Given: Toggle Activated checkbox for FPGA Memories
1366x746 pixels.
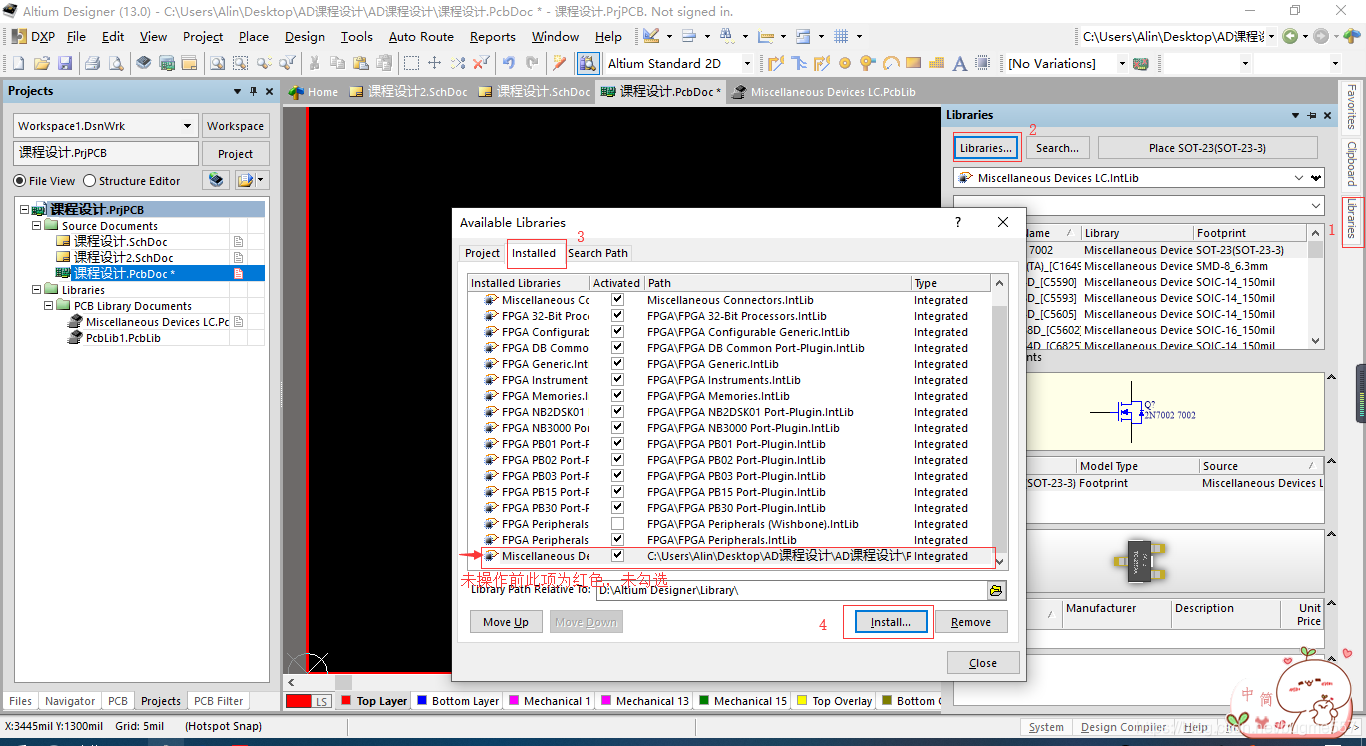Looking at the screenshot, I should pos(617,396).
